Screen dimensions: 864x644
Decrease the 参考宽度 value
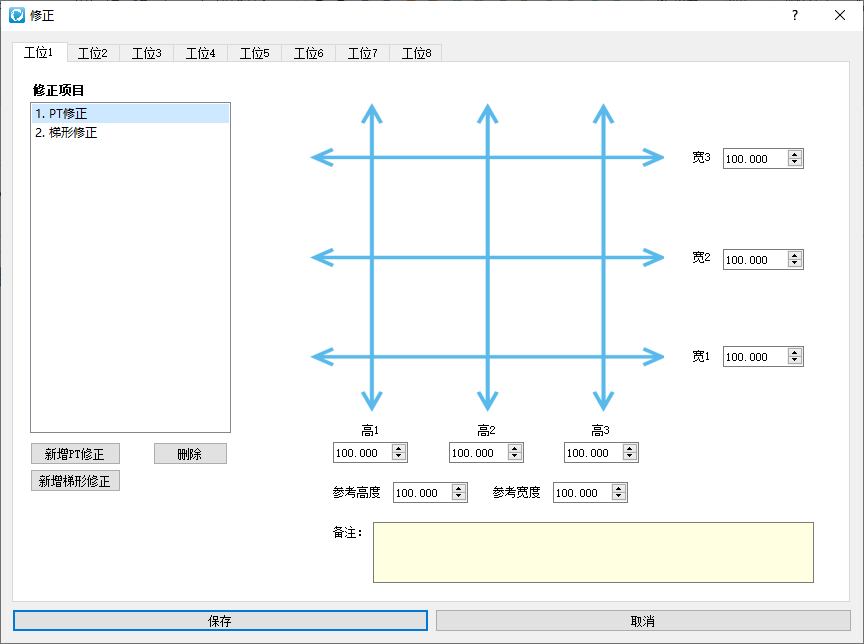[x=619, y=497]
